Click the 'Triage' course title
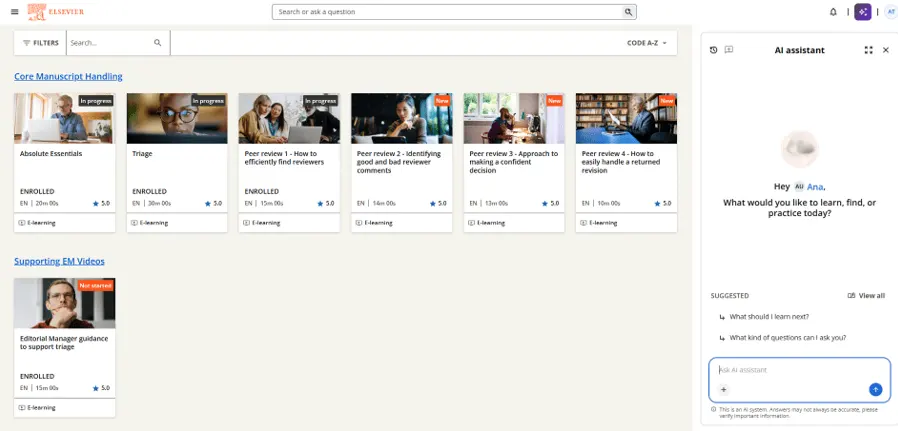Viewport: 898px width, 431px height. pos(142,153)
